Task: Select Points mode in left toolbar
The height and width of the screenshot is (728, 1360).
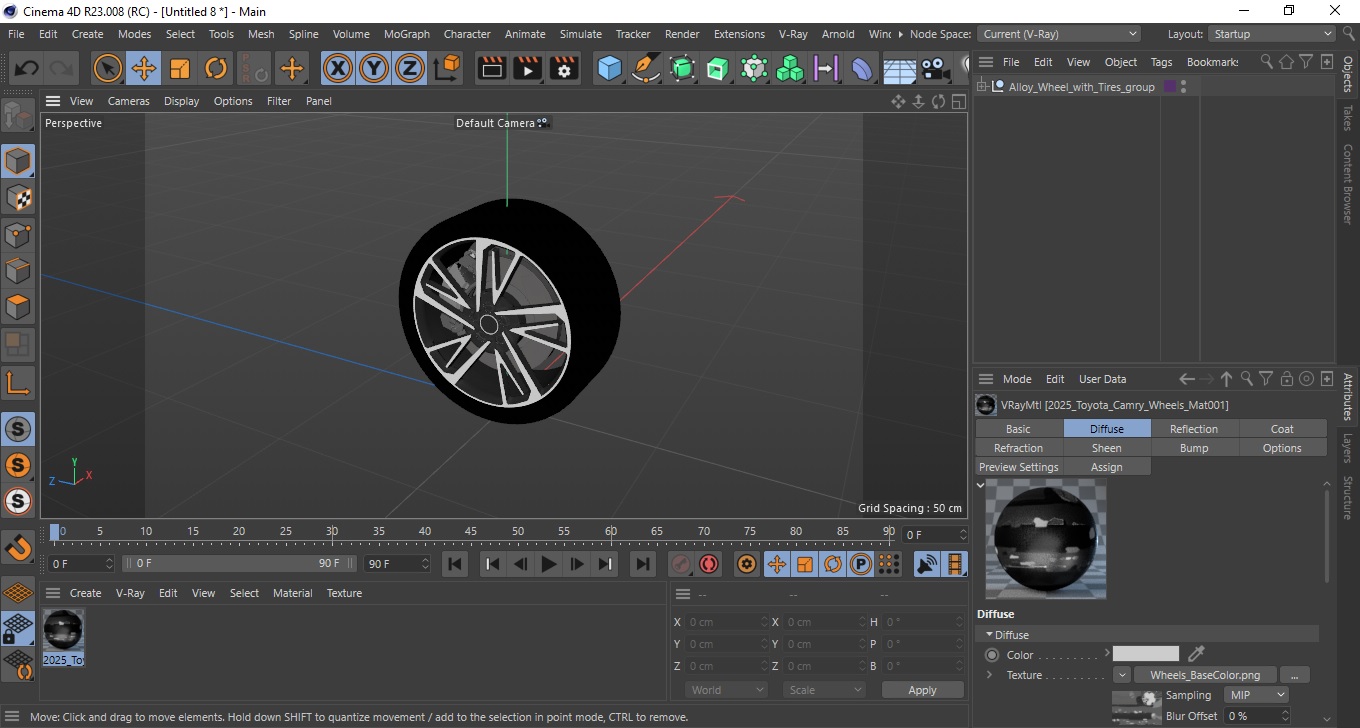Action: pos(18,235)
